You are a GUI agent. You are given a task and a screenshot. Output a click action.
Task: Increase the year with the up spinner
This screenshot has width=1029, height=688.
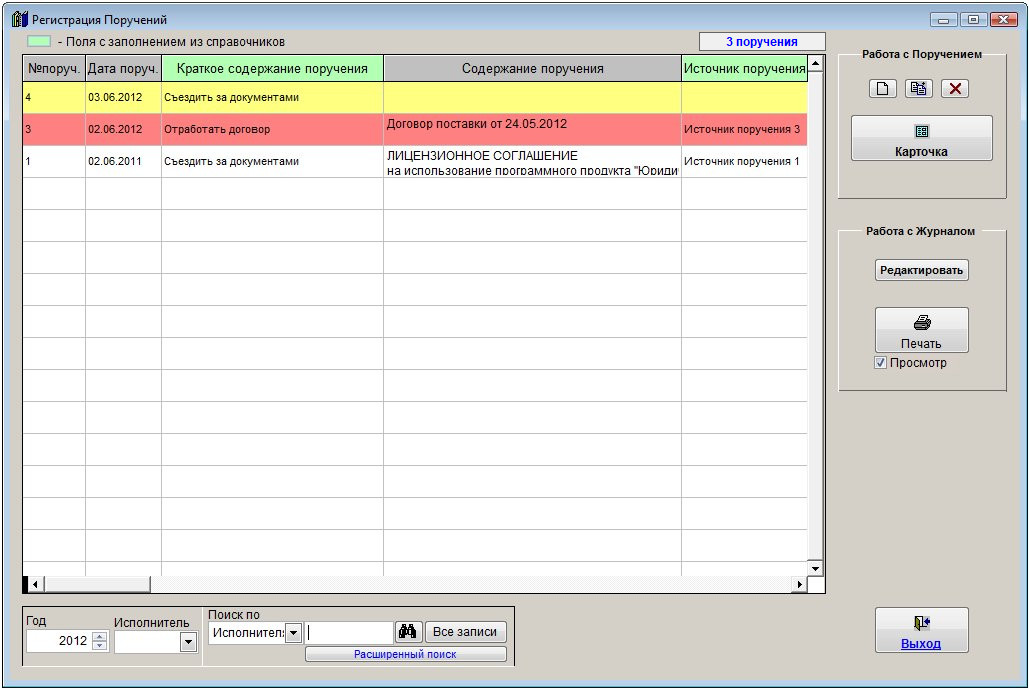tap(100, 636)
